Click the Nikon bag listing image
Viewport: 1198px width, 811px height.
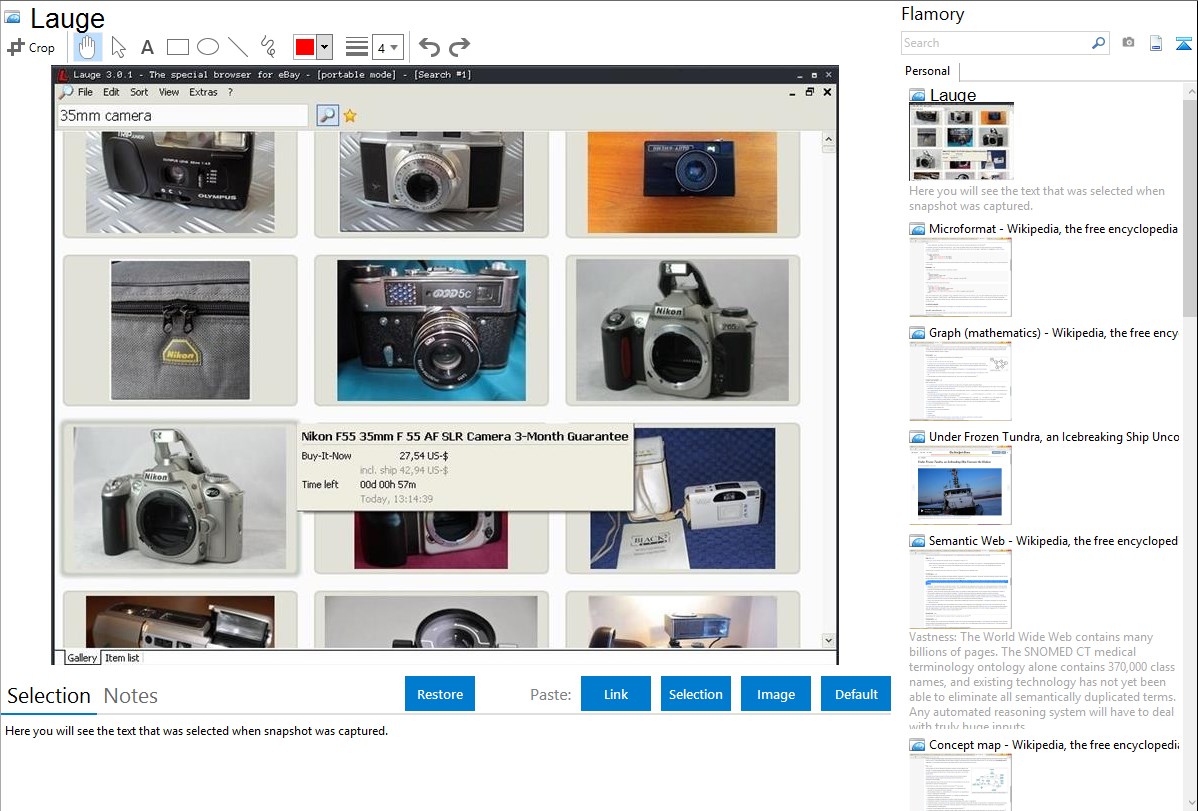click(x=180, y=330)
